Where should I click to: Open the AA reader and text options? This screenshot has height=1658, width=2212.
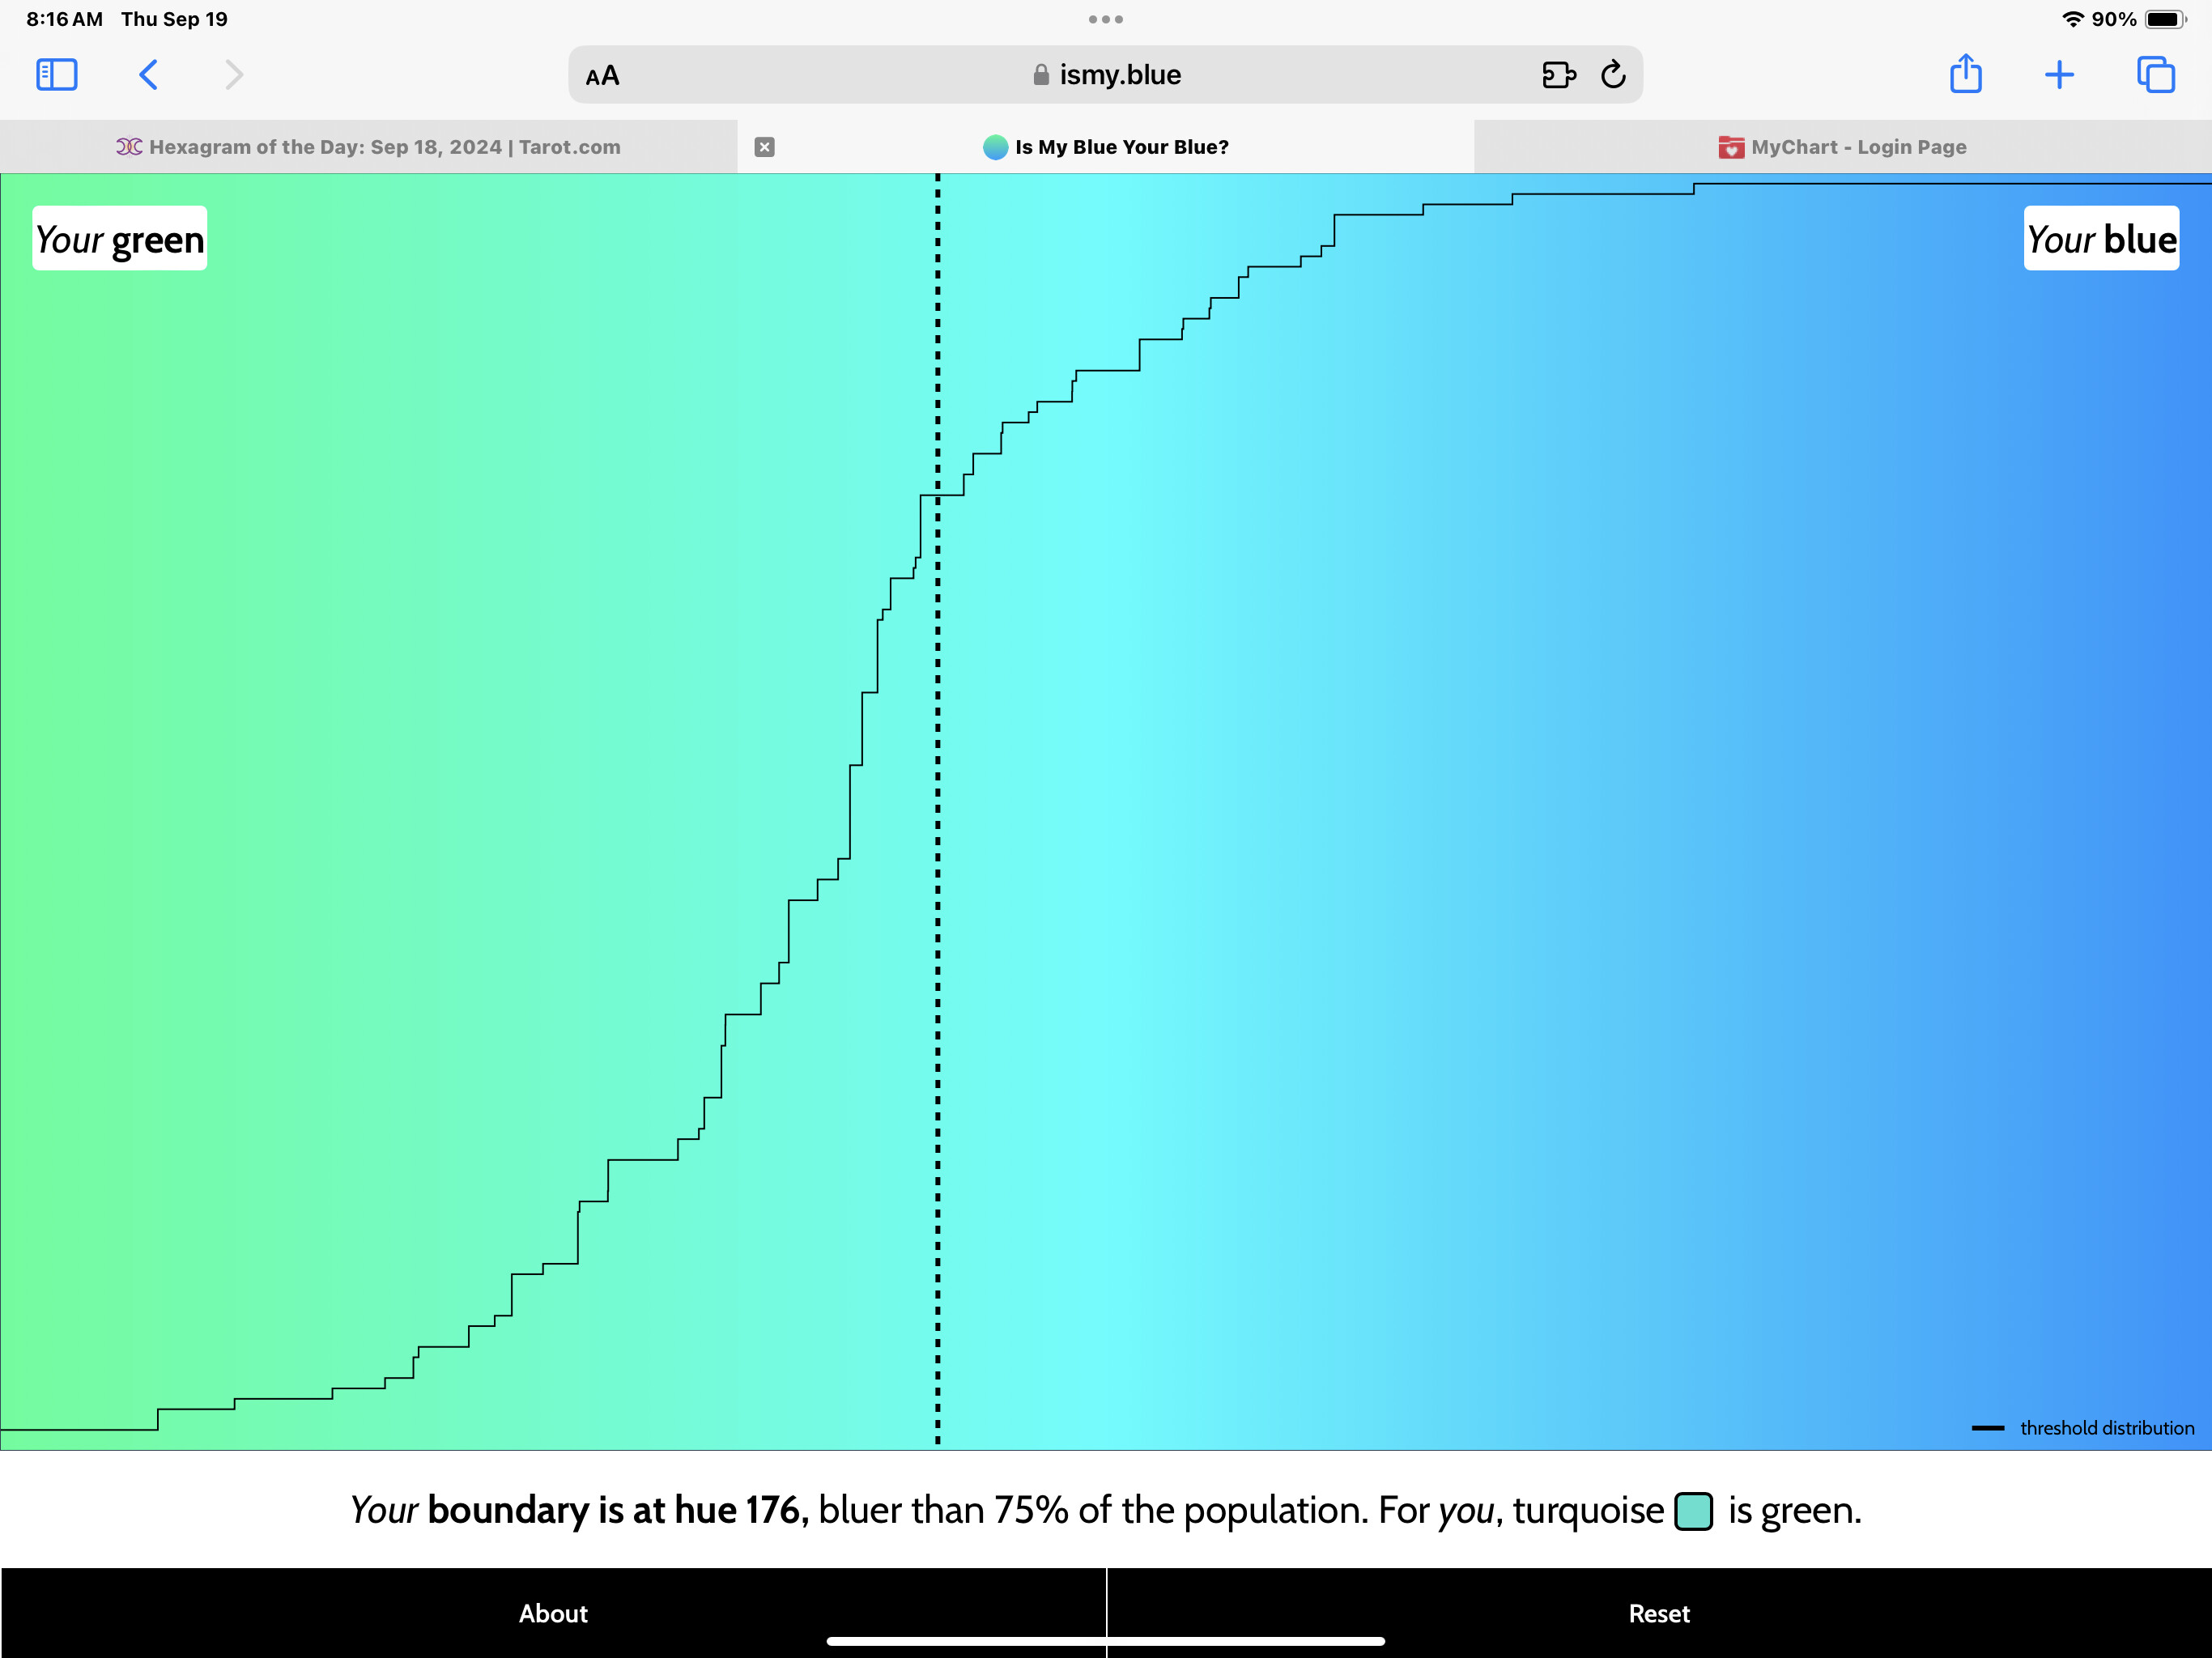602,76
